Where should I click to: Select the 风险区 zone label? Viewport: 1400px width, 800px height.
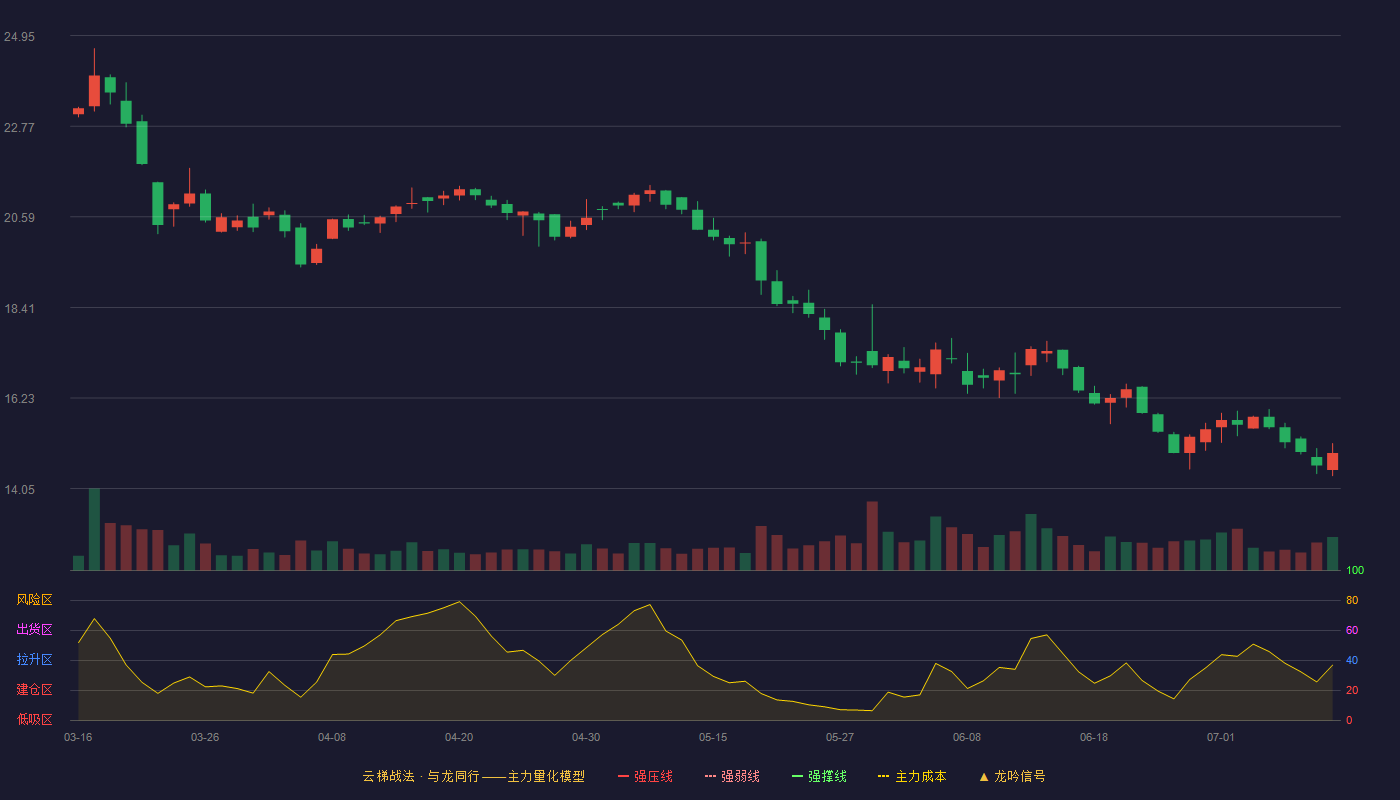(x=34, y=600)
